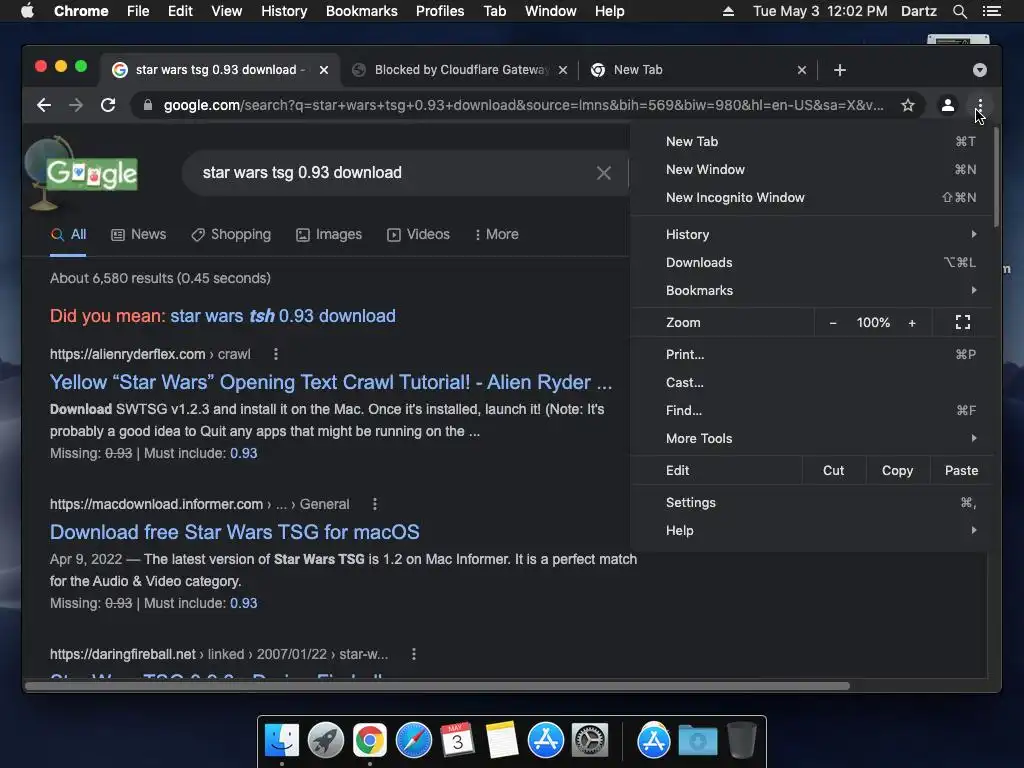This screenshot has width=1024, height=768.
Task: Choose New Incognito Window menu item
Action: click(x=812, y=198)
